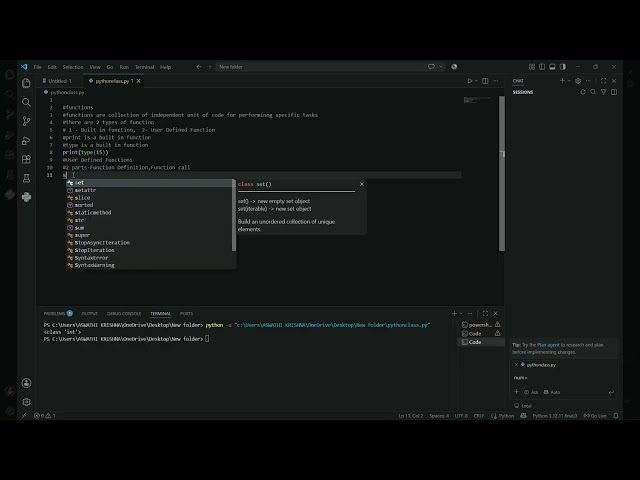Open Python 3.12 interpreter selector in status bar
This screenshot has height=480, width=640.
[x=555, y=416]
